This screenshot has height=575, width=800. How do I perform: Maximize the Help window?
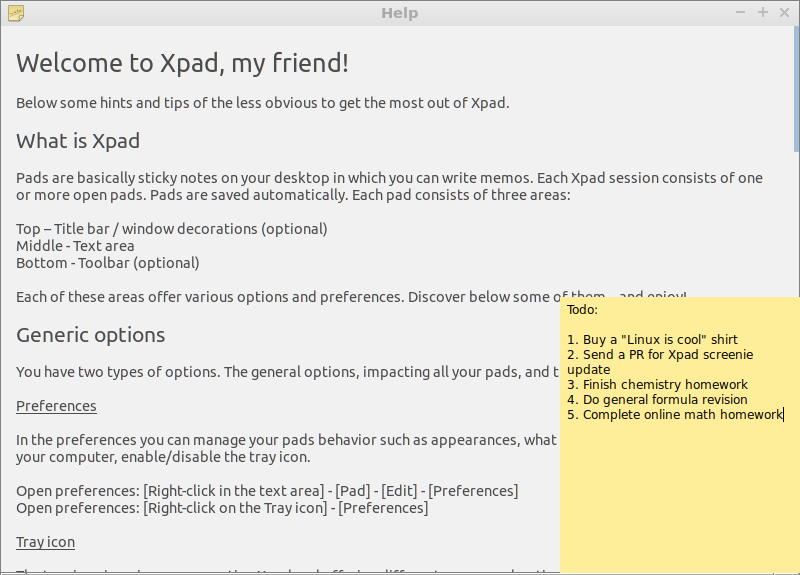coord(763,13)
